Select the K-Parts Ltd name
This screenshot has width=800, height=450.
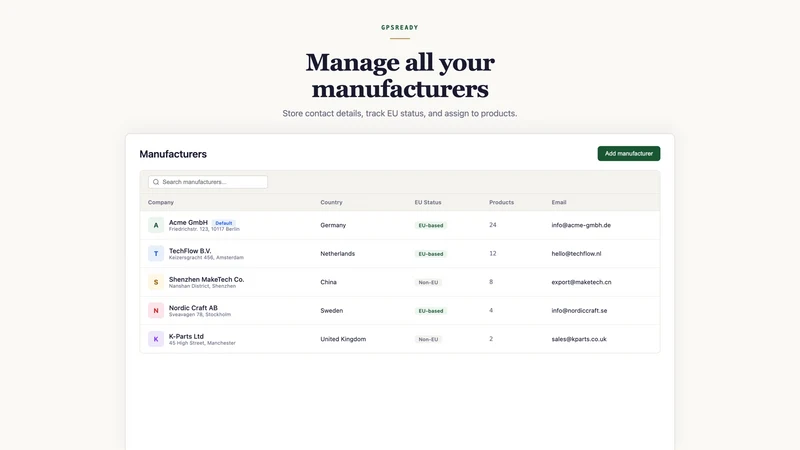186,336
